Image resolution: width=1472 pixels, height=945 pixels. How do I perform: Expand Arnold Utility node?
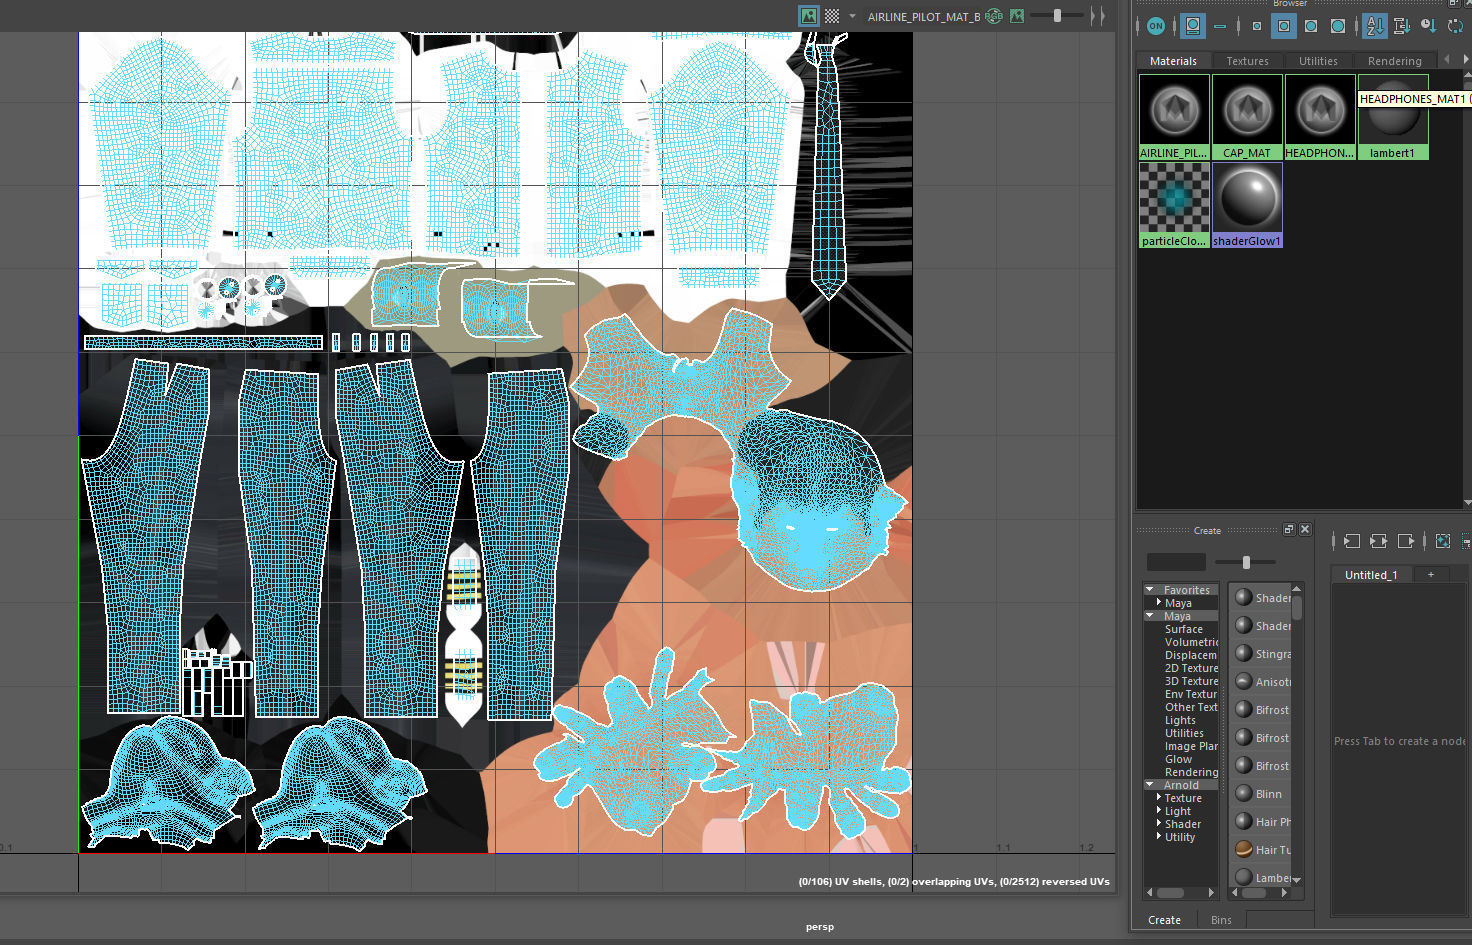1159,837
